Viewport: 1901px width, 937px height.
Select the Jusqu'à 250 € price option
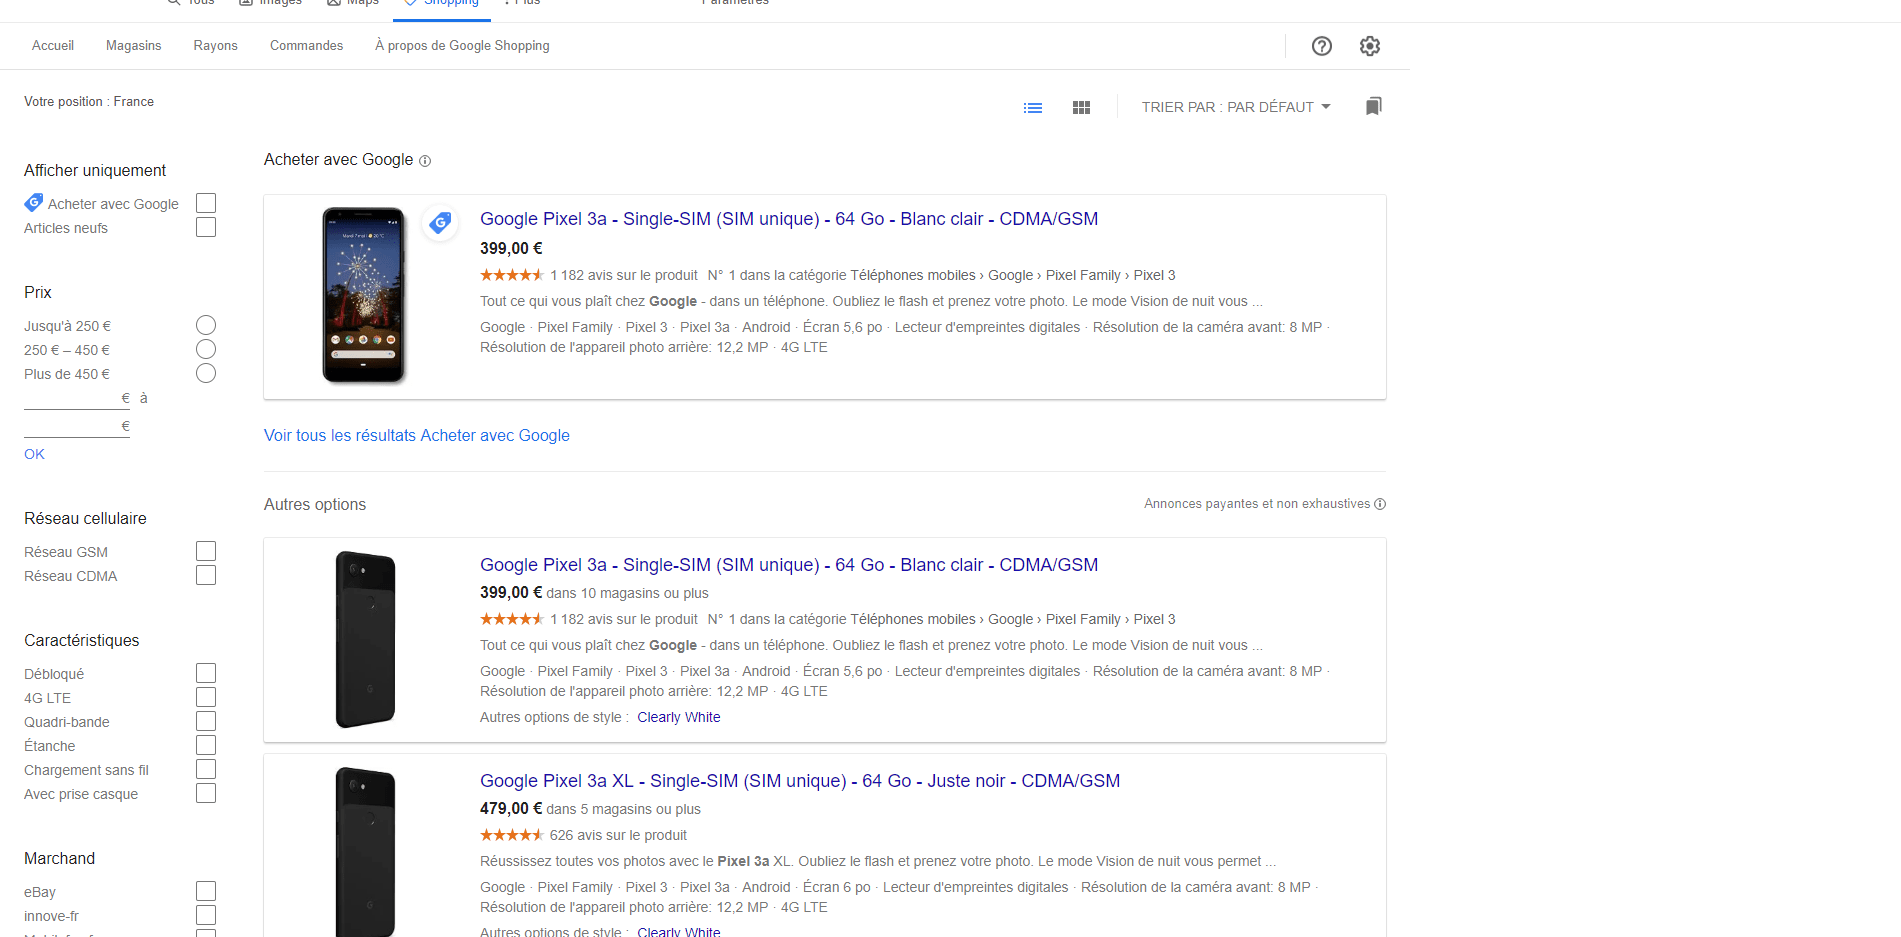pos(206,325)
